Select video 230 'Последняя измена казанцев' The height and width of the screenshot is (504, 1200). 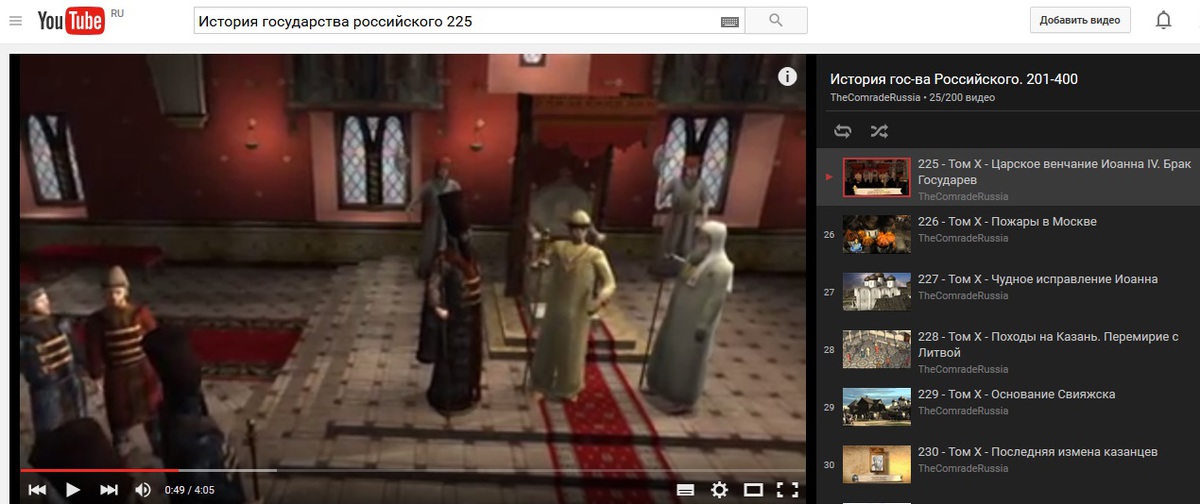[x=1007, y=465]
